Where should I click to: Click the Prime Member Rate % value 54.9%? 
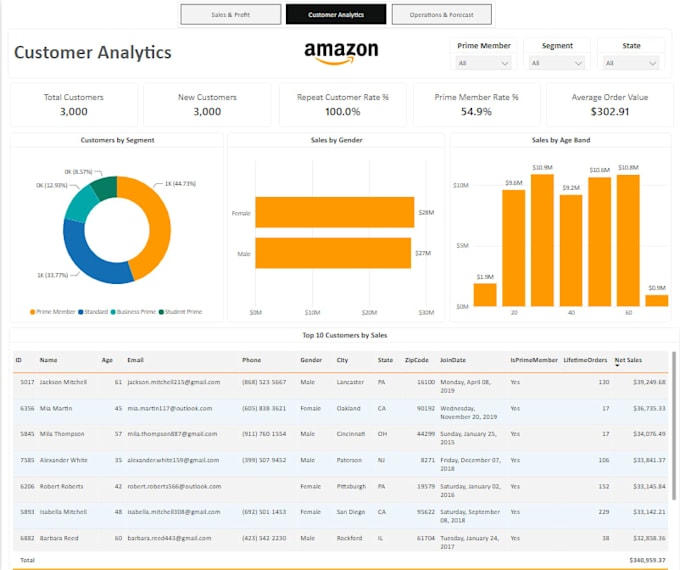(x=476, y=112)
